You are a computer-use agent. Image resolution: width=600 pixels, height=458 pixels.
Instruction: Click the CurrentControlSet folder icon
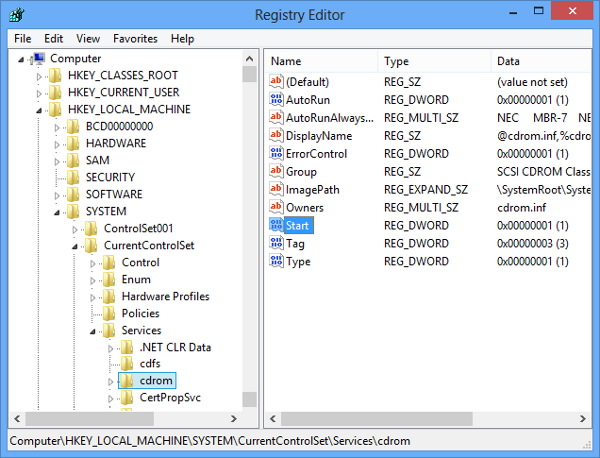click(x=91, y=245)
